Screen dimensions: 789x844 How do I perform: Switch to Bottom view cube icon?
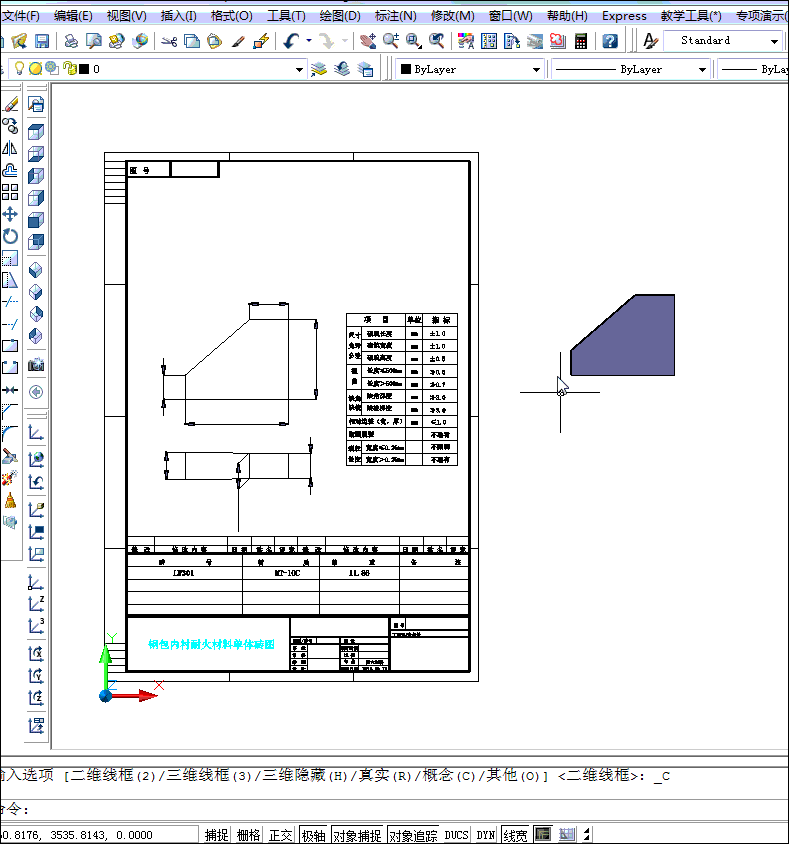pyautogui.click(x=36, y=154)
